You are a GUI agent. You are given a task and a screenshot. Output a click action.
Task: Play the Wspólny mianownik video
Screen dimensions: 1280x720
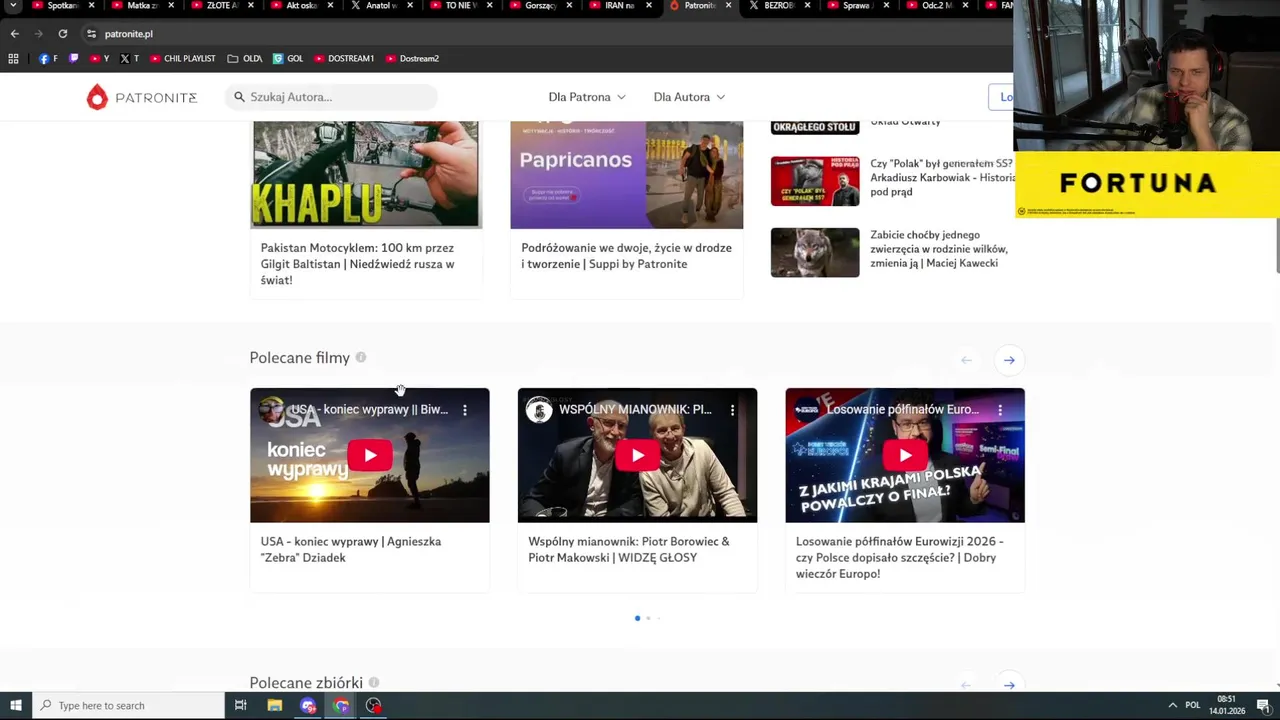pyautogui.click(x=637, y=455)
